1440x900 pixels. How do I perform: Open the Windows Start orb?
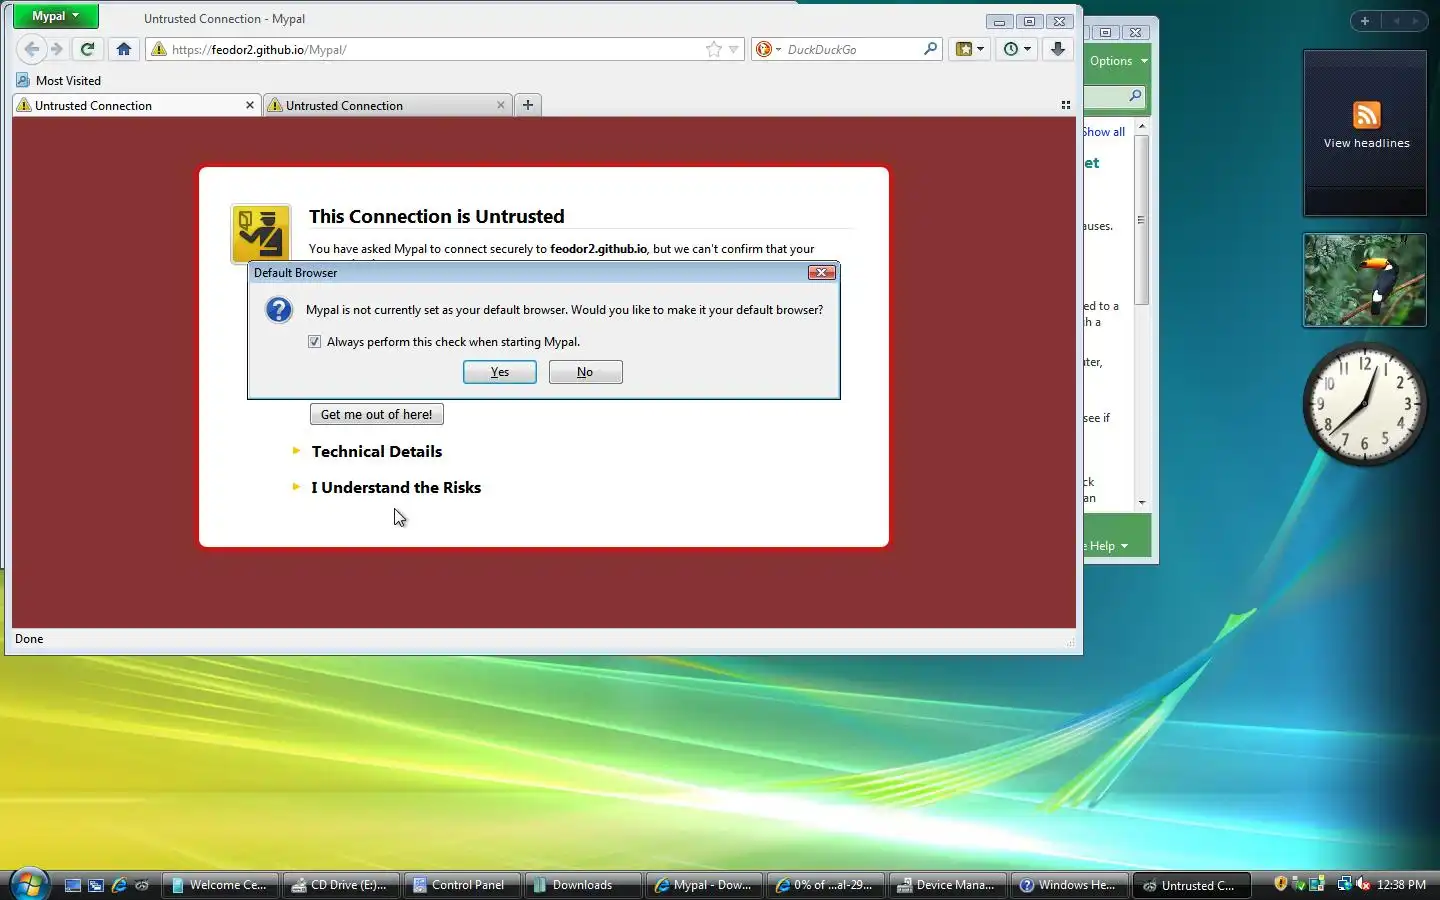click(29, 883)
